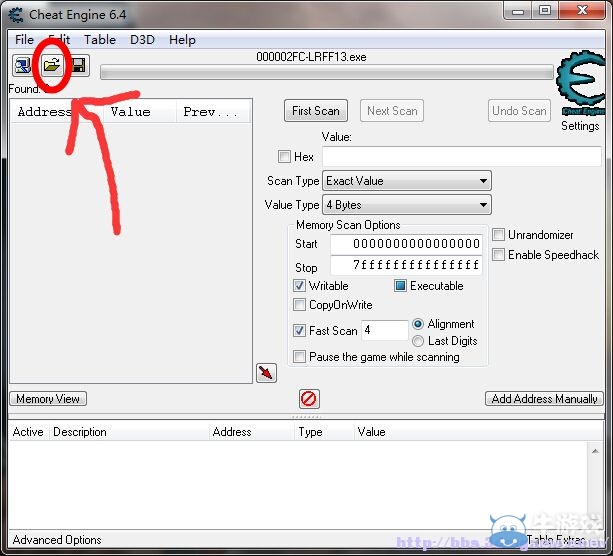
Task: Click the Stop address field
Action: (406, 265)
